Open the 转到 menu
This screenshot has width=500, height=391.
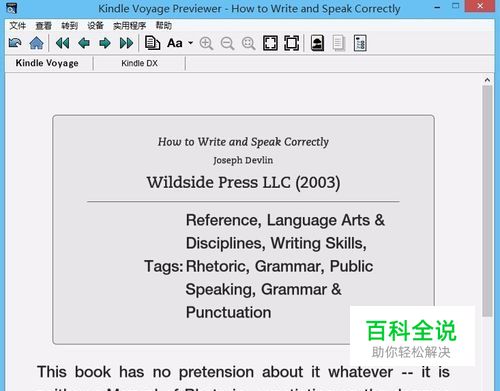69,26
